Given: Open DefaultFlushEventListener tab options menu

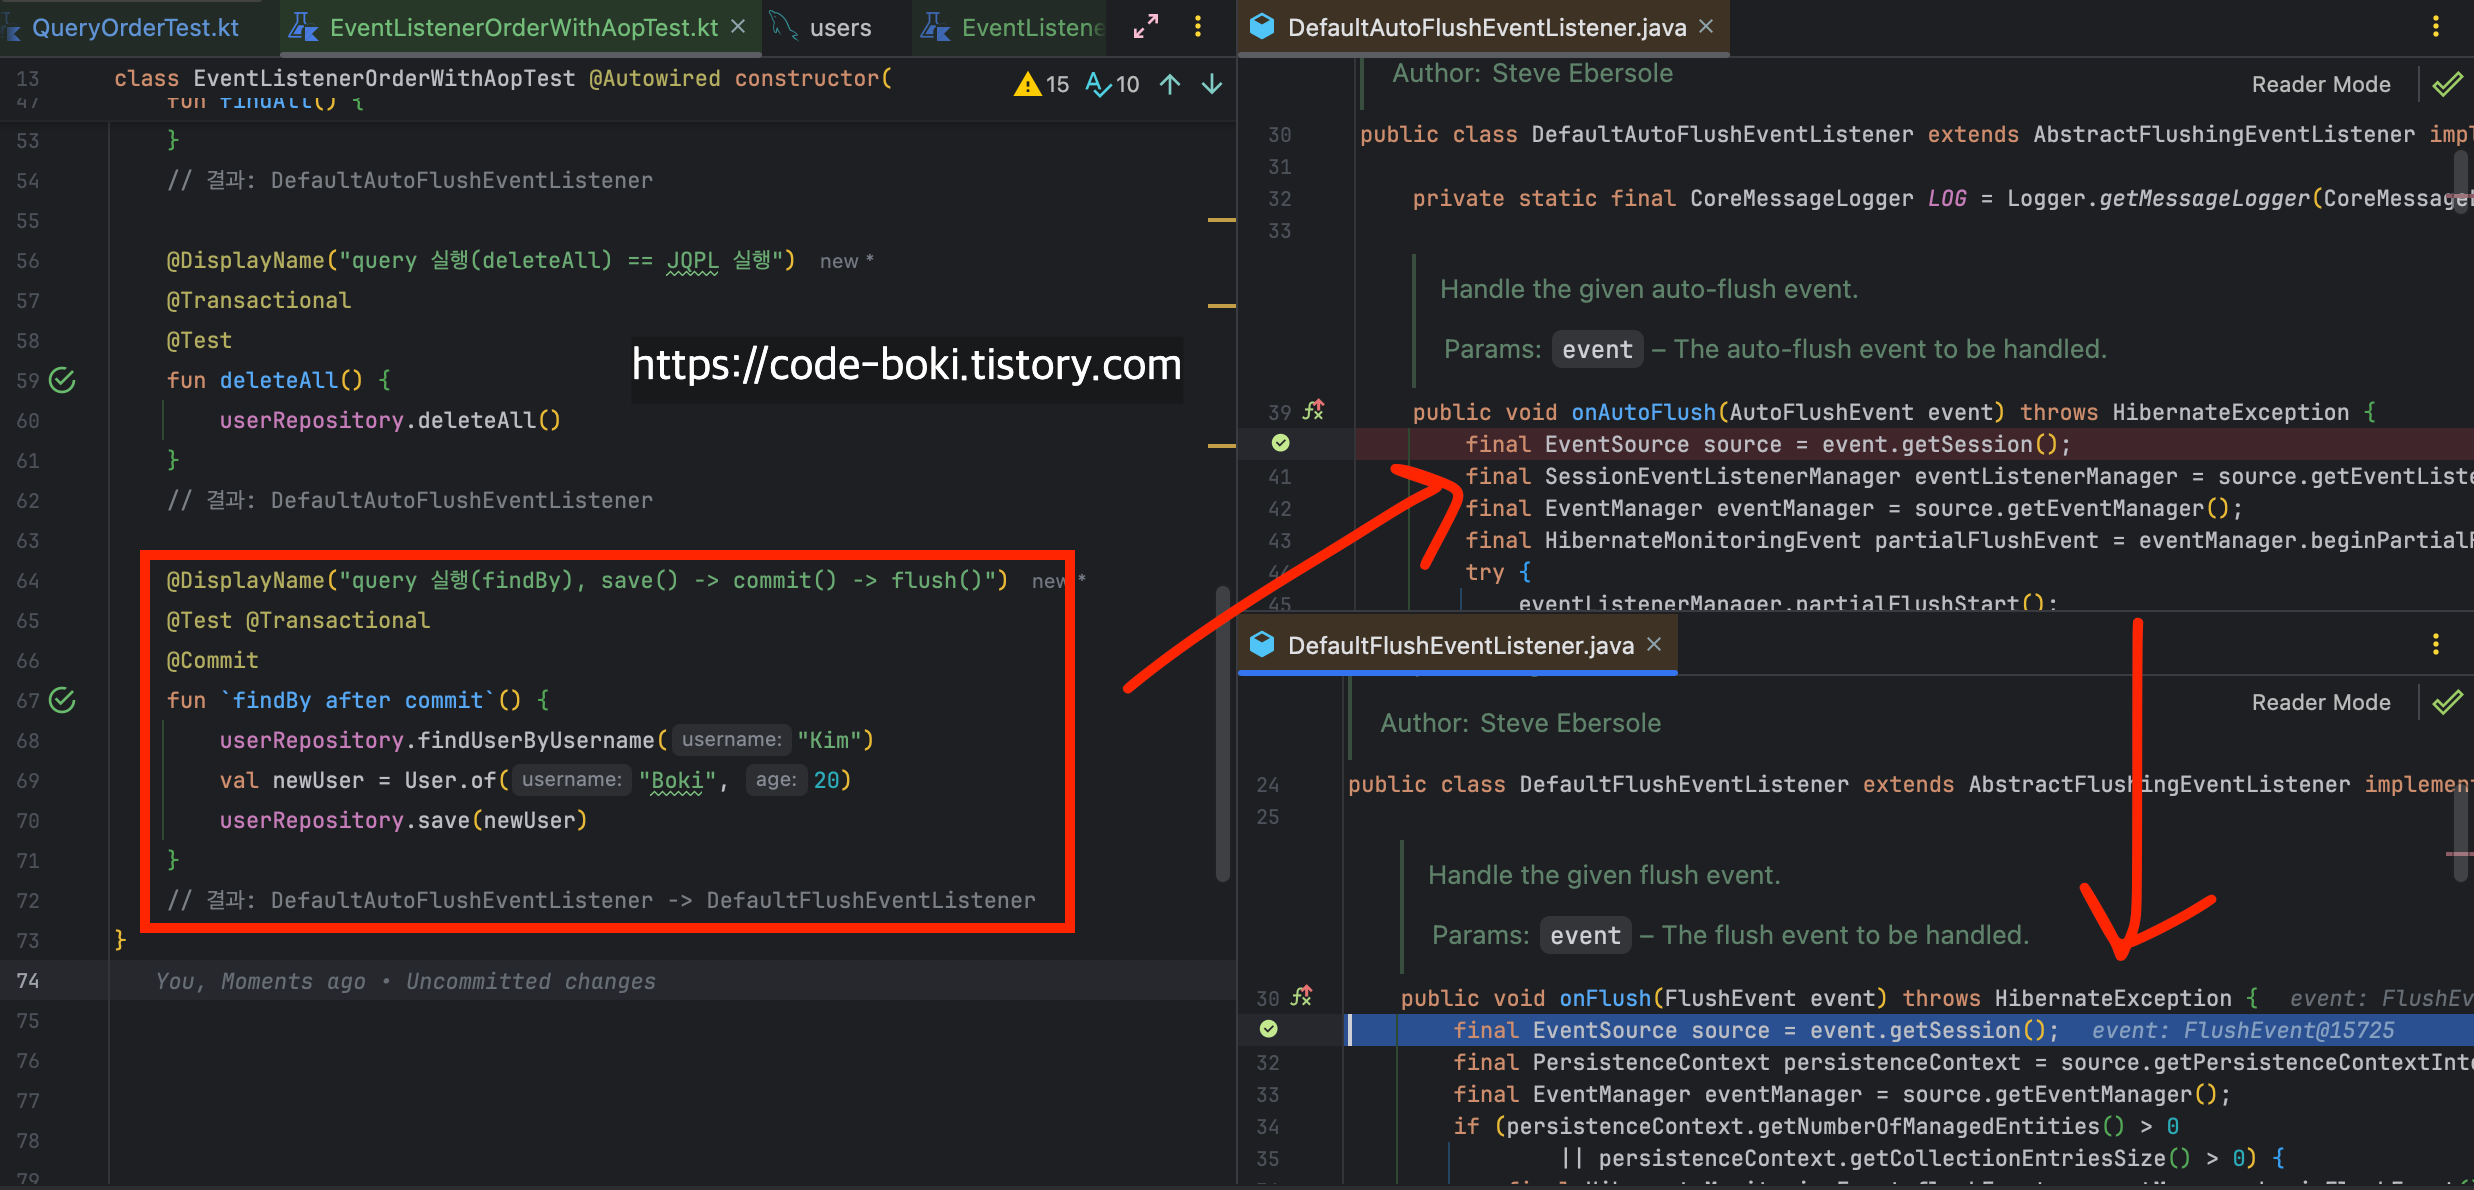Looking at the screenshot, I should (x=2436, y=645).
